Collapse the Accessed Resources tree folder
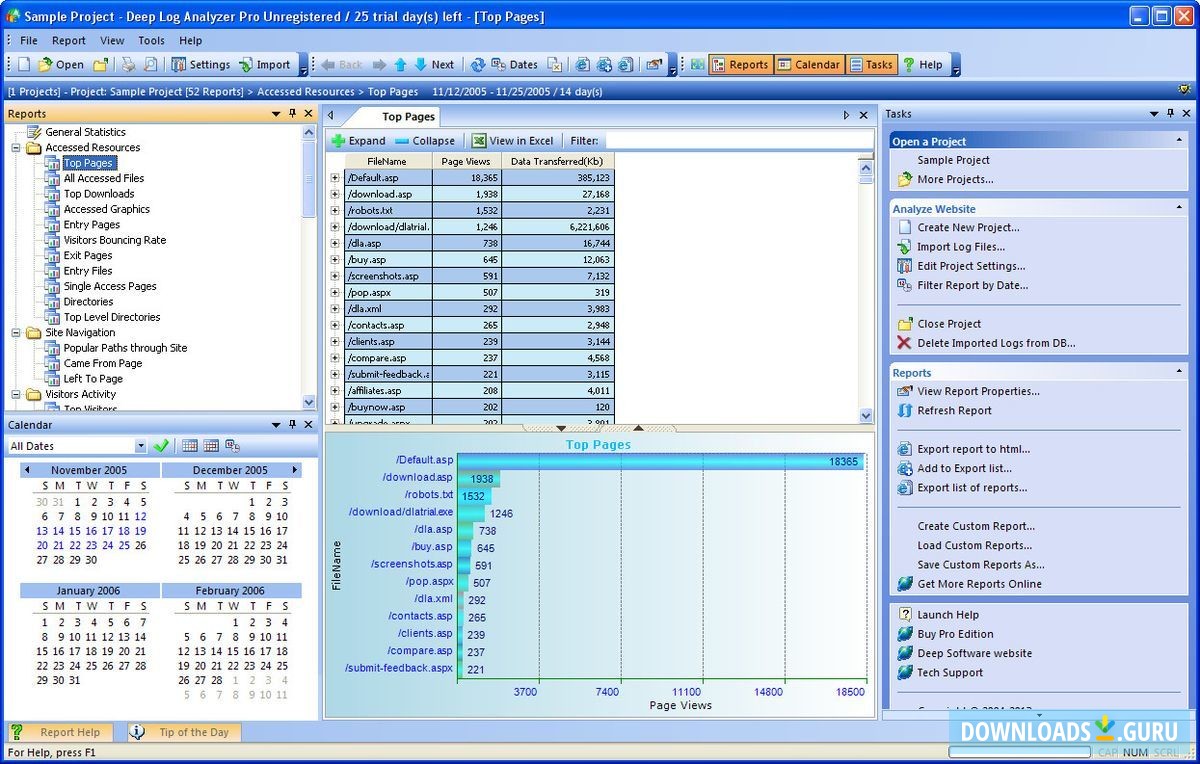The image size is (1200, 764). point(17,147)
